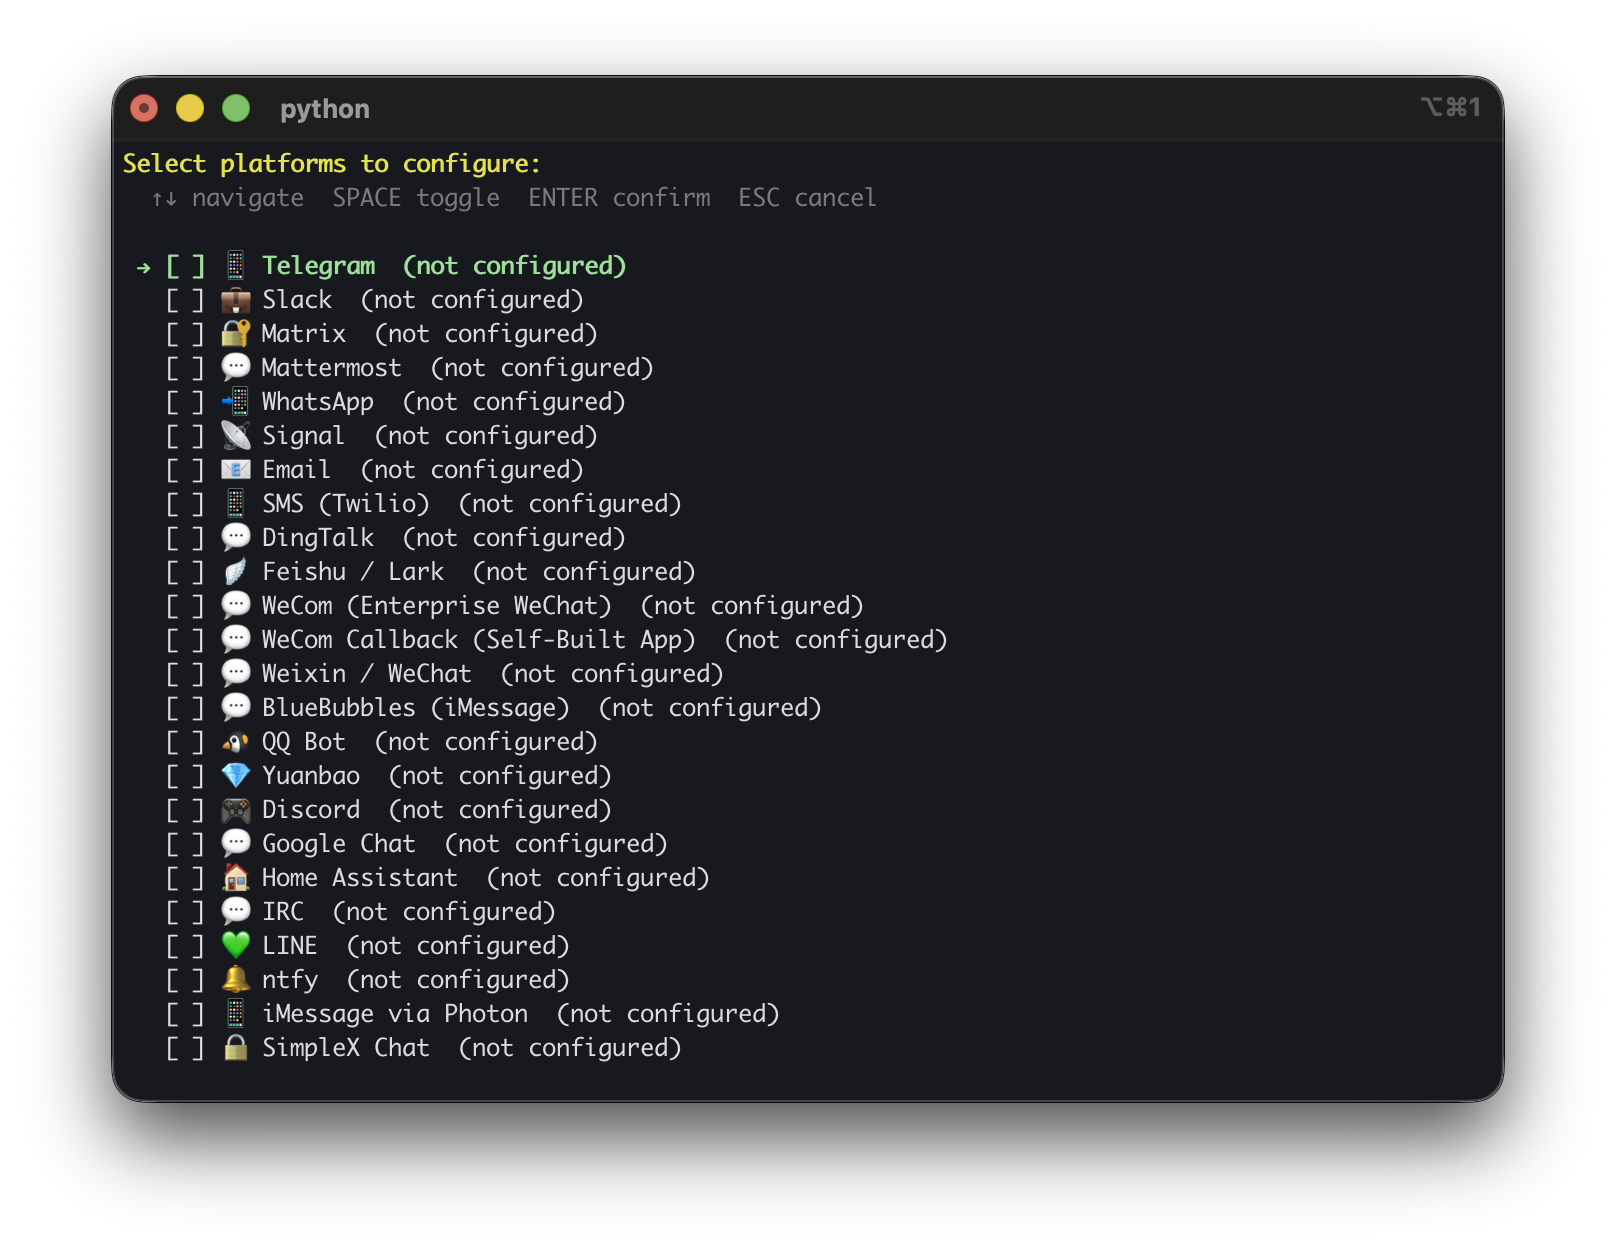
Task: Click the ⌥⌘1 shortcut label
Action: [x=1450, y=107]
